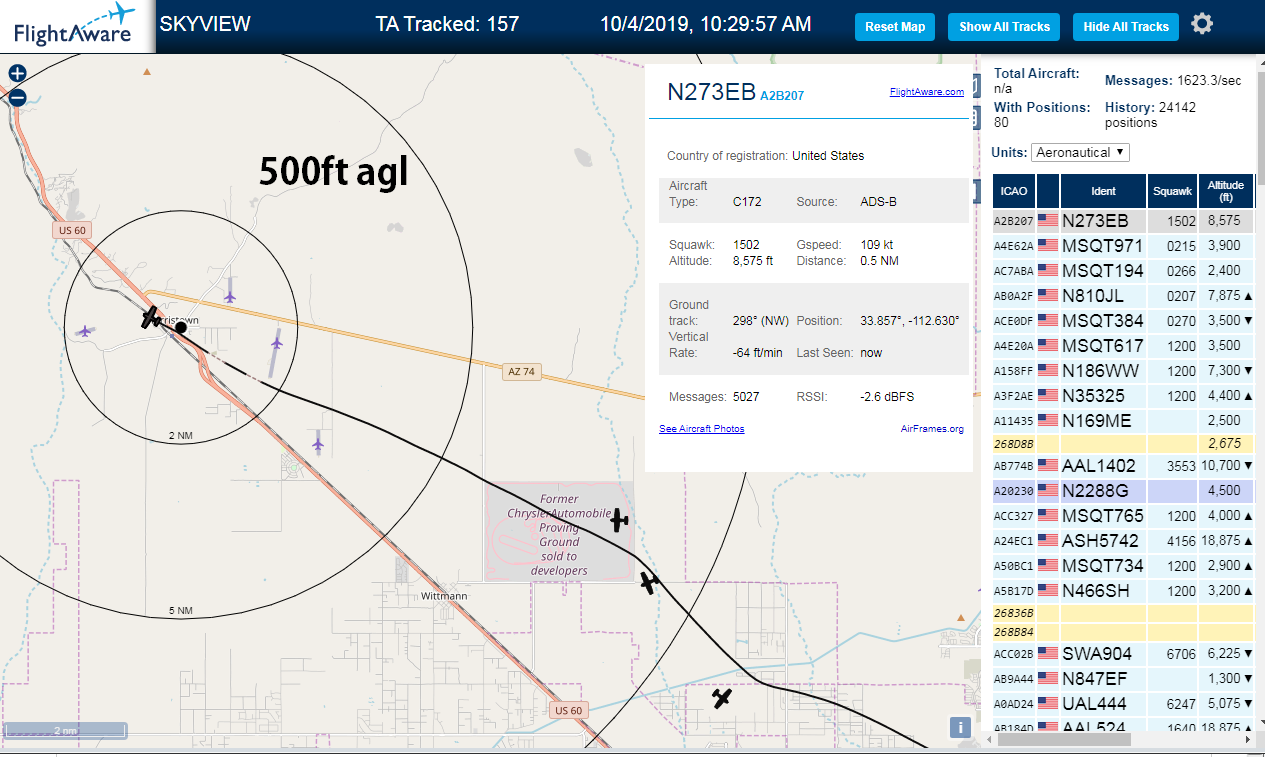Open AirFrames.org link
The width and height of the screenshot is (1265, 757).
932,429
